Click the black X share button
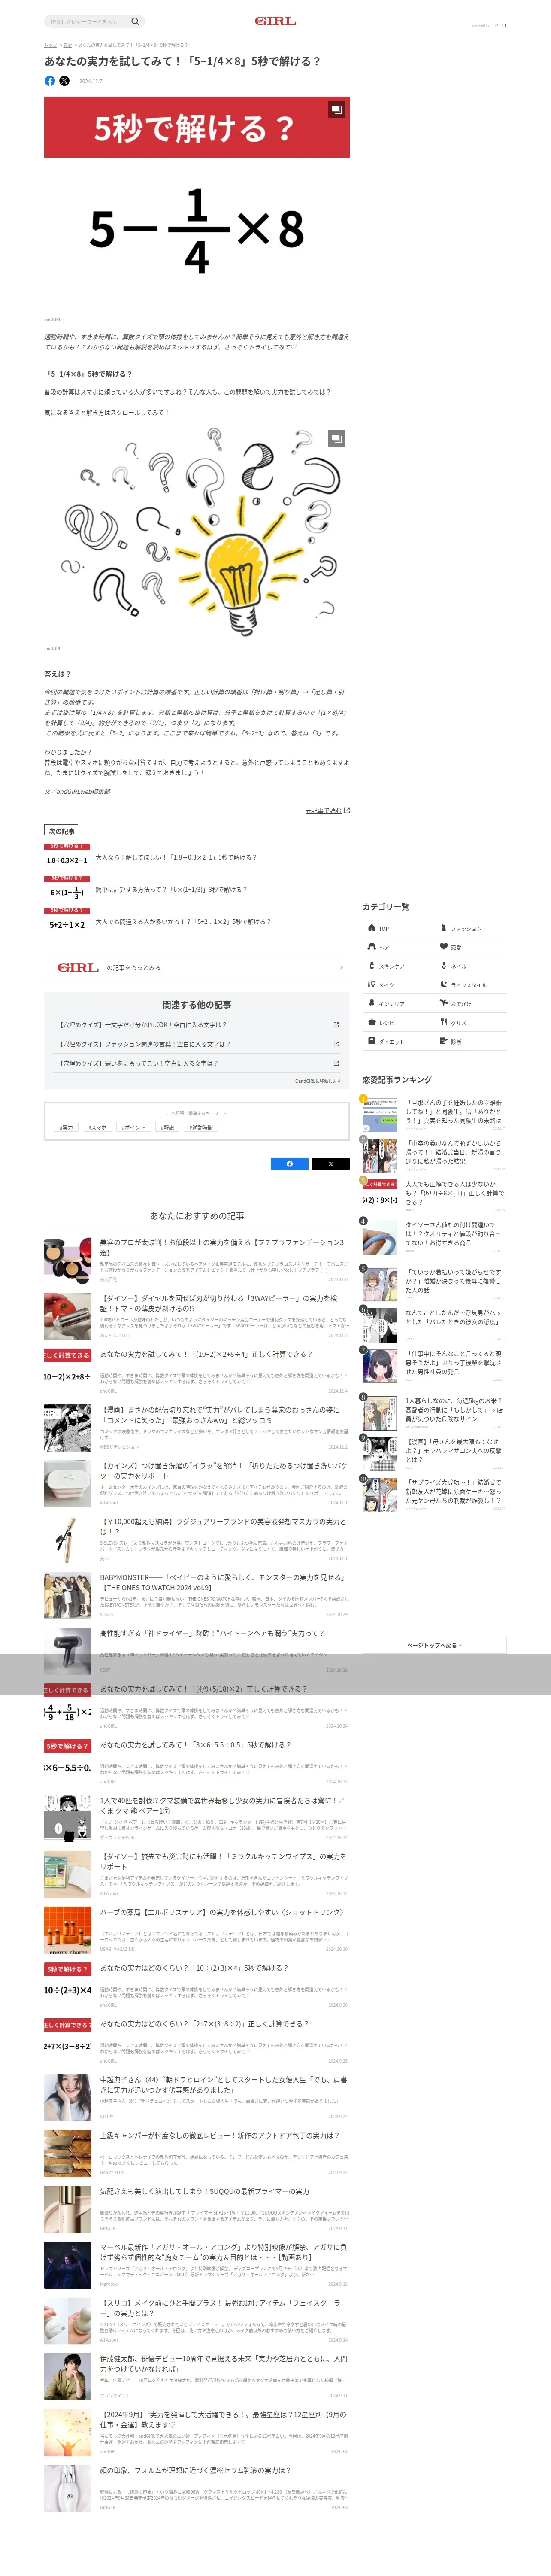 click(x=331, y=1163)
